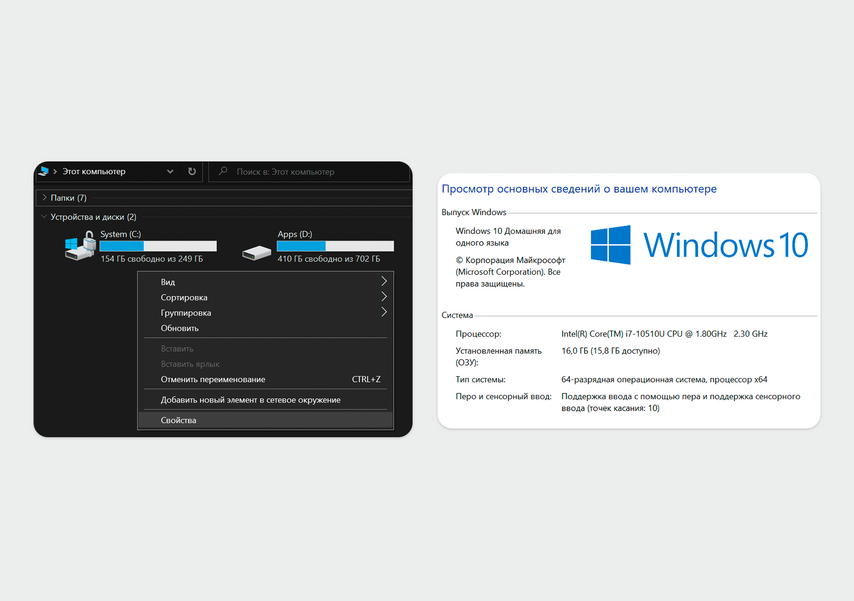Screen dimensions: 854x601
Task: Click the Выпуск Windows section heading
Action: click(x=474, y=212)
